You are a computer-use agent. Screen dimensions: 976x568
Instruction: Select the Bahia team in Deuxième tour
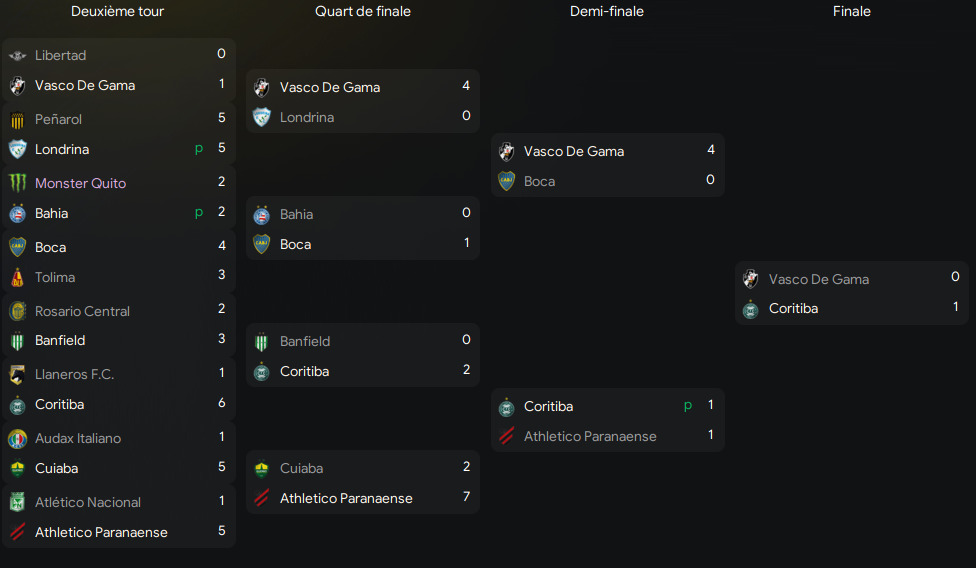51,213
